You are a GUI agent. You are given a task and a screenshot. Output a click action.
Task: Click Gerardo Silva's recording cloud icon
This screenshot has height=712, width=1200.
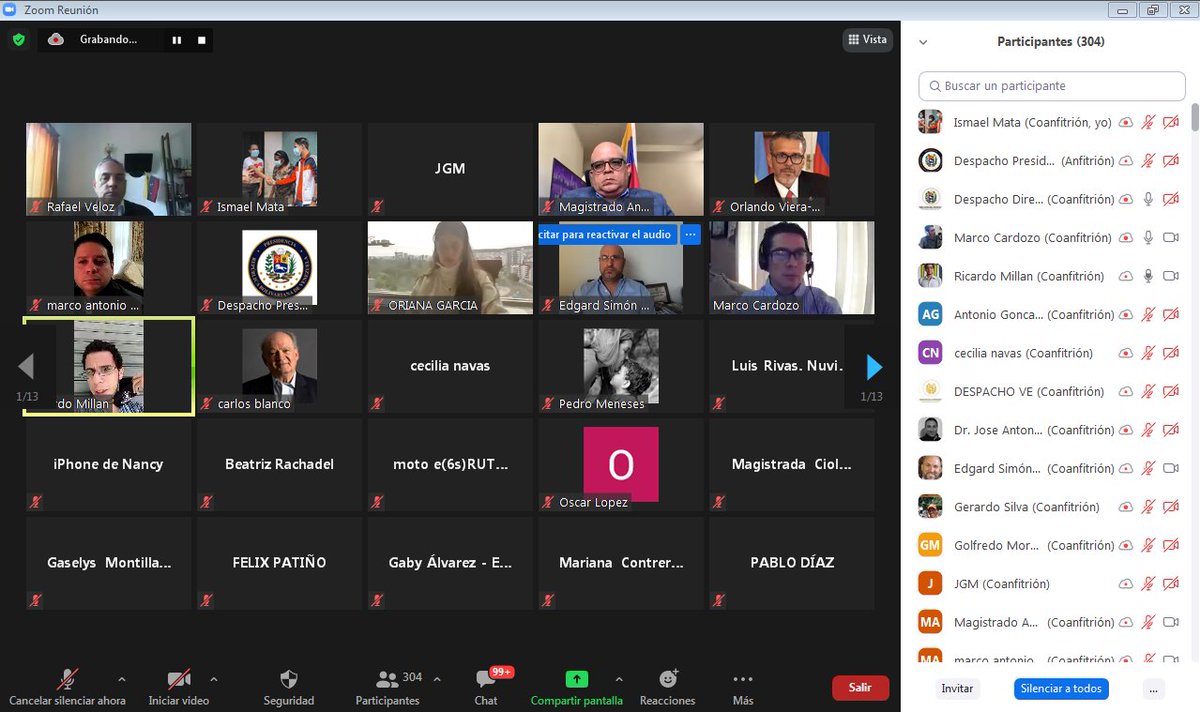[1125, 507]
